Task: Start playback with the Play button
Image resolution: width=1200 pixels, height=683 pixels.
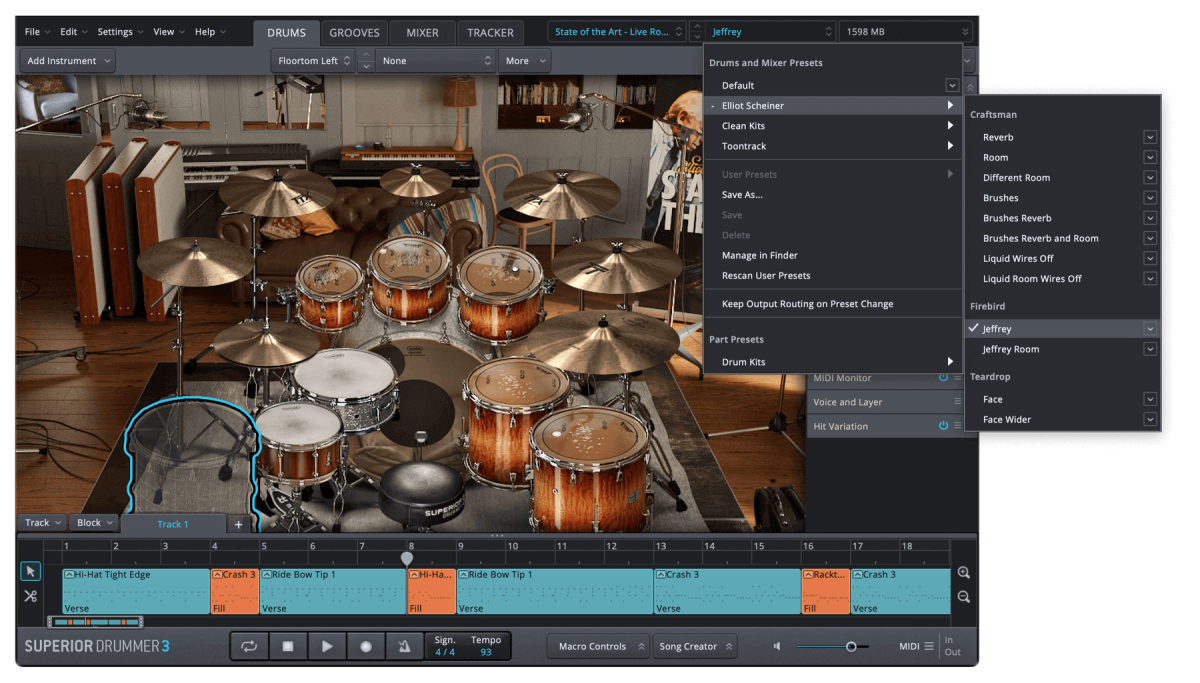Action: 327,646
